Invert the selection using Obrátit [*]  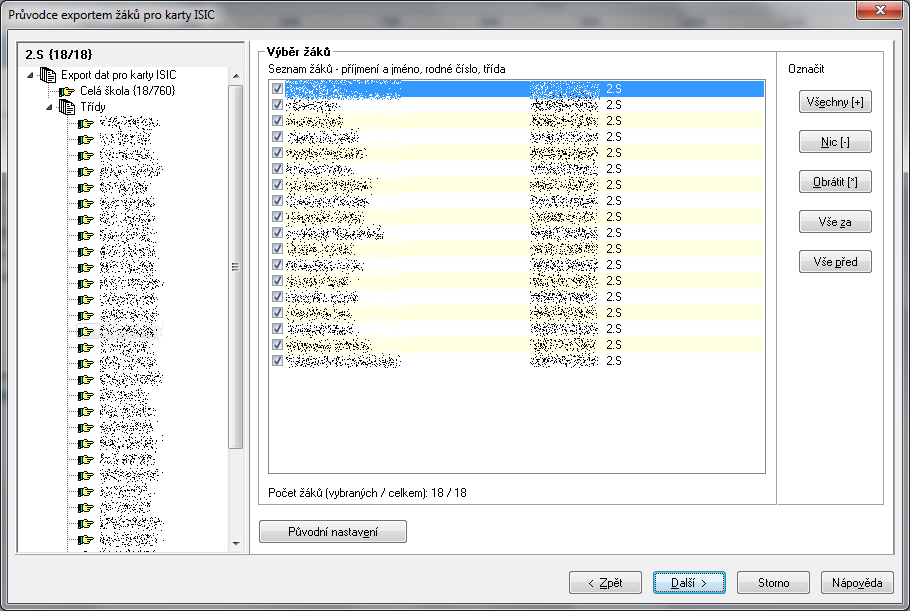835,182
